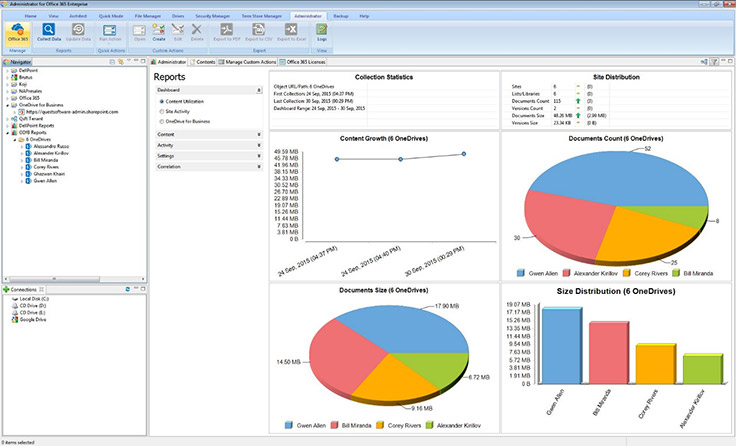Image resolution: width=736 pixels, height=446 pixels.
Task: Open the Help ribbon tab
Action: coord(364,16)
